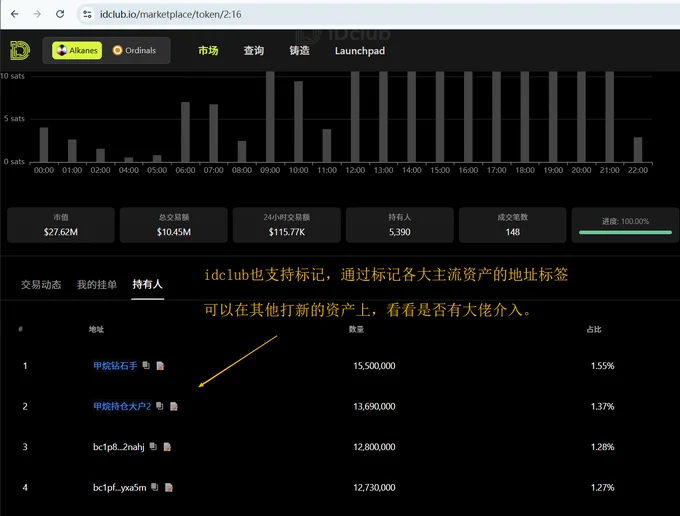Open holder bc1pf...yxa5m address
The width and height of the screenshot is (680, 516).
point(119,487)
